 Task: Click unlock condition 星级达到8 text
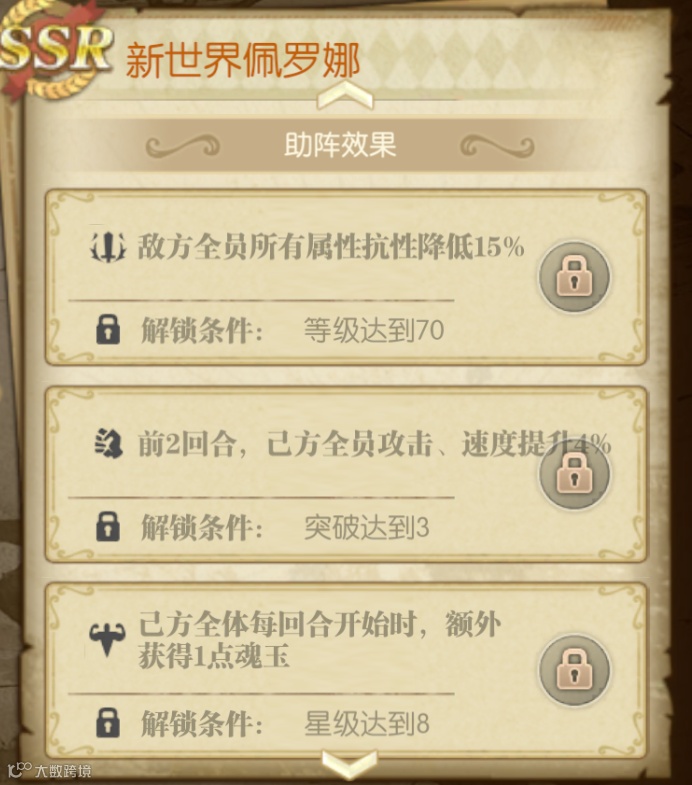pos(367,723)
